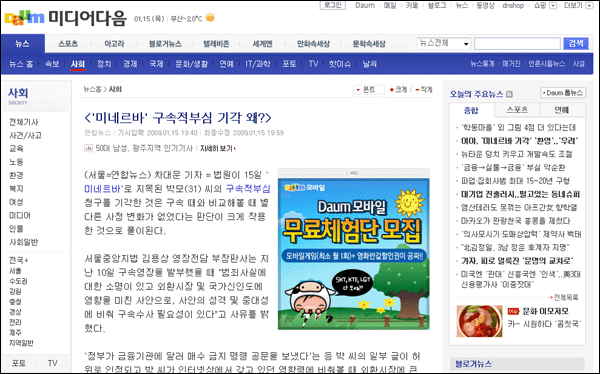Open 사건/사고 in left sidebar
Image resolution: width=600 pixels, height=374 pixels.
[25, 136]
